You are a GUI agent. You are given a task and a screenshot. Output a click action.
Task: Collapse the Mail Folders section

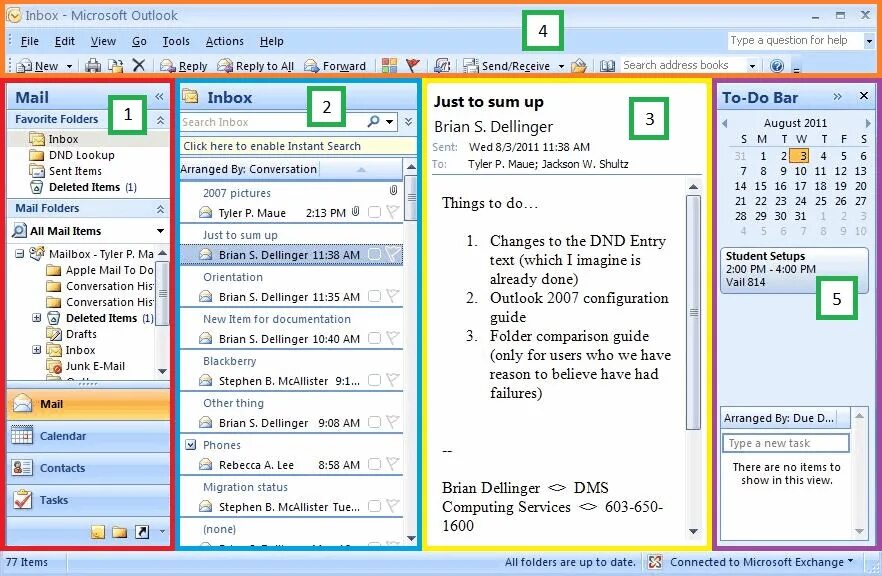(x=160, y=209)
